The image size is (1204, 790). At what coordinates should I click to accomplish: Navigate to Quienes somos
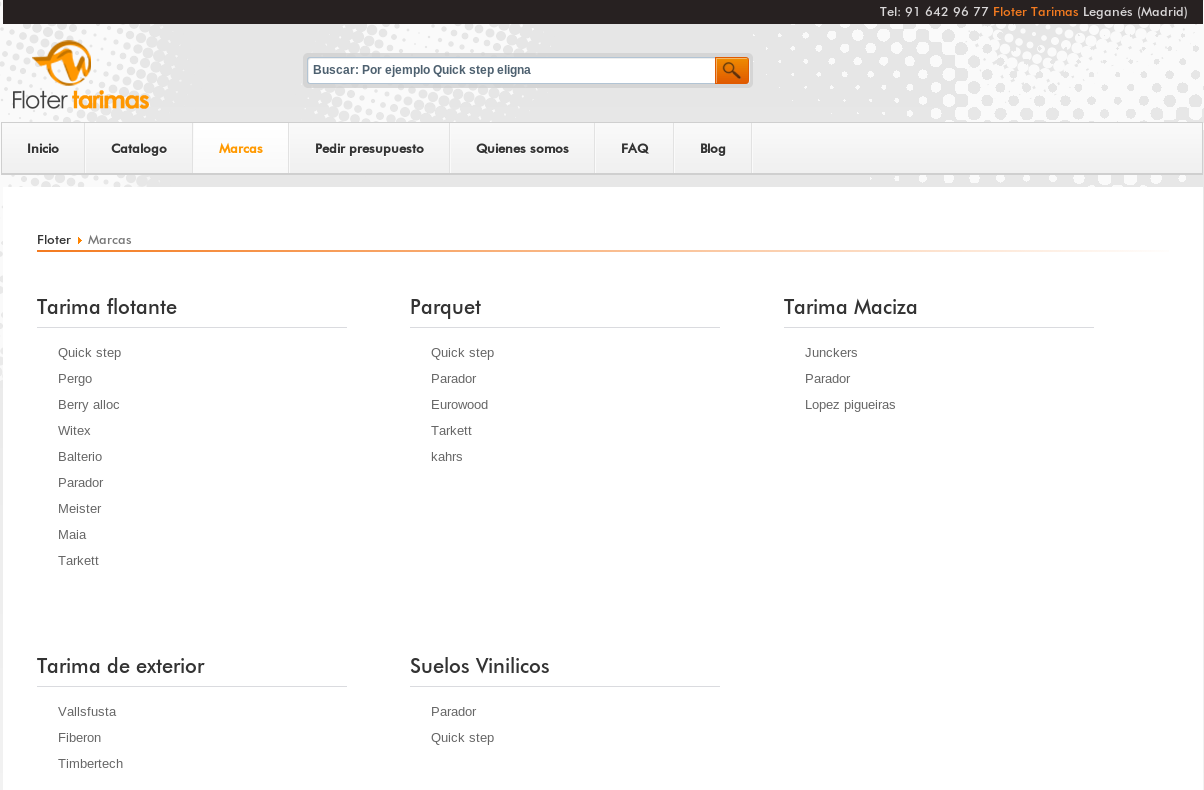(x=522, y=148)
